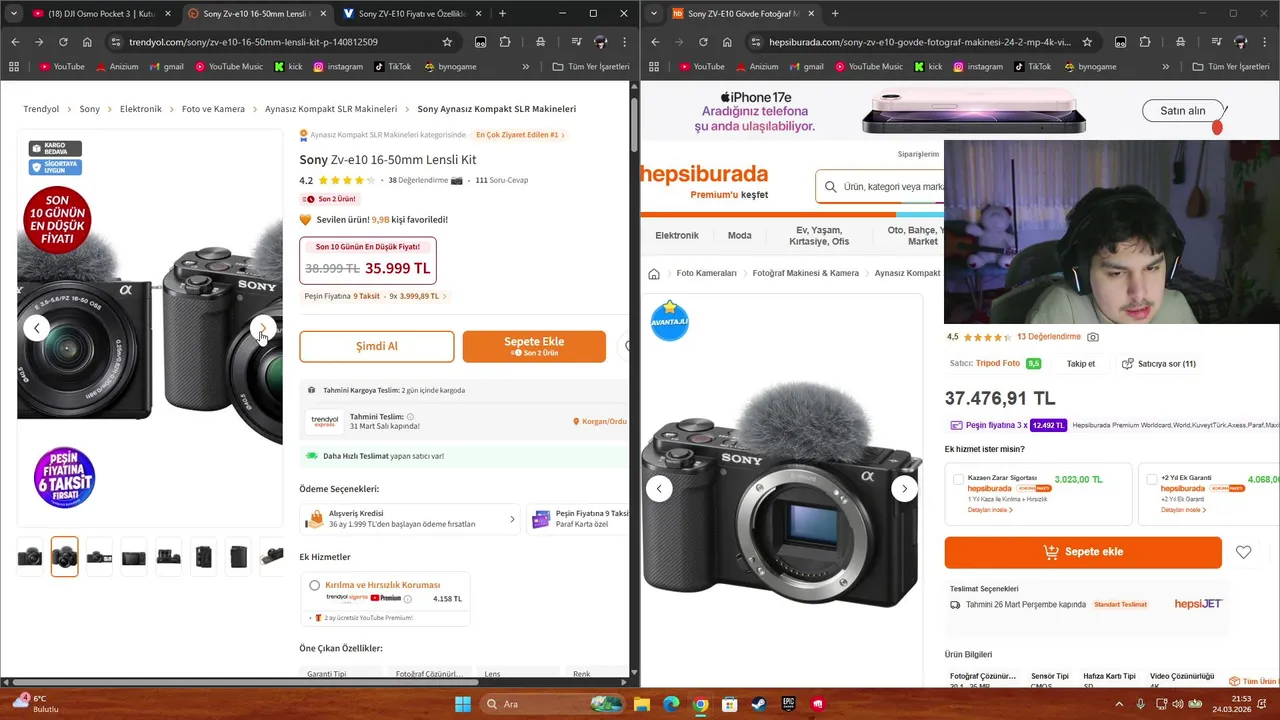Open bynogame bookmark in Trendyol window
Viewport: 1280px width, 720px height.
[450, 67]
